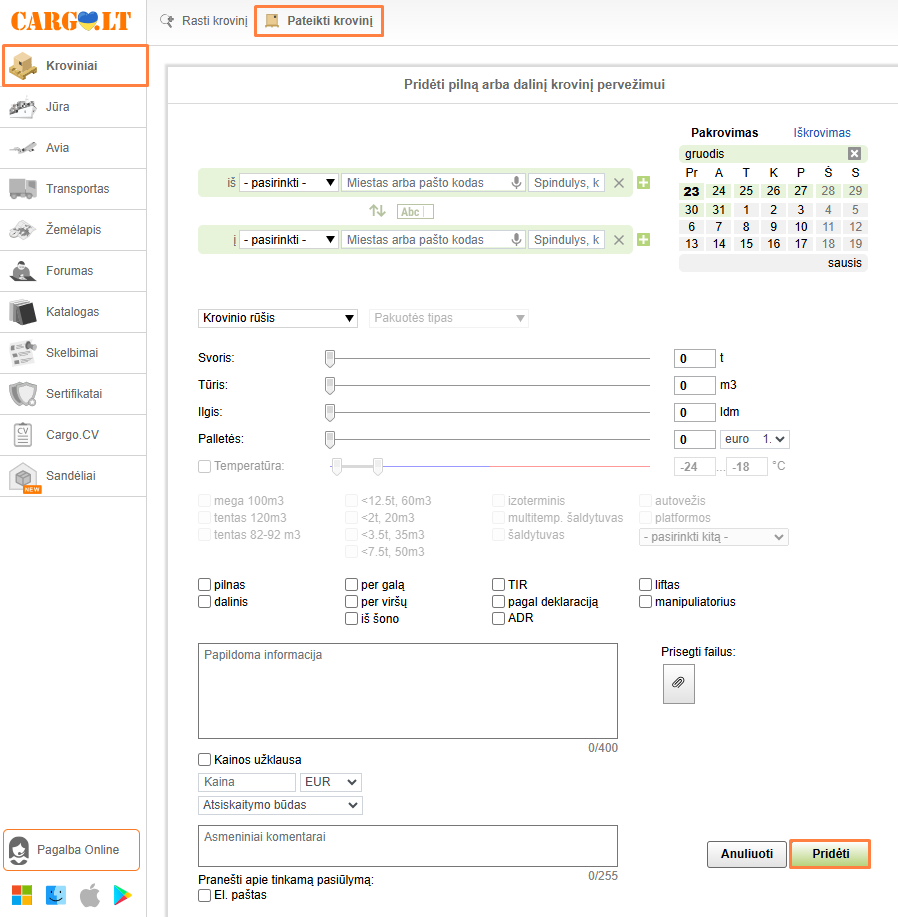
Task: Open the EUR currency dropdown
Action: (x=337, y=782)
